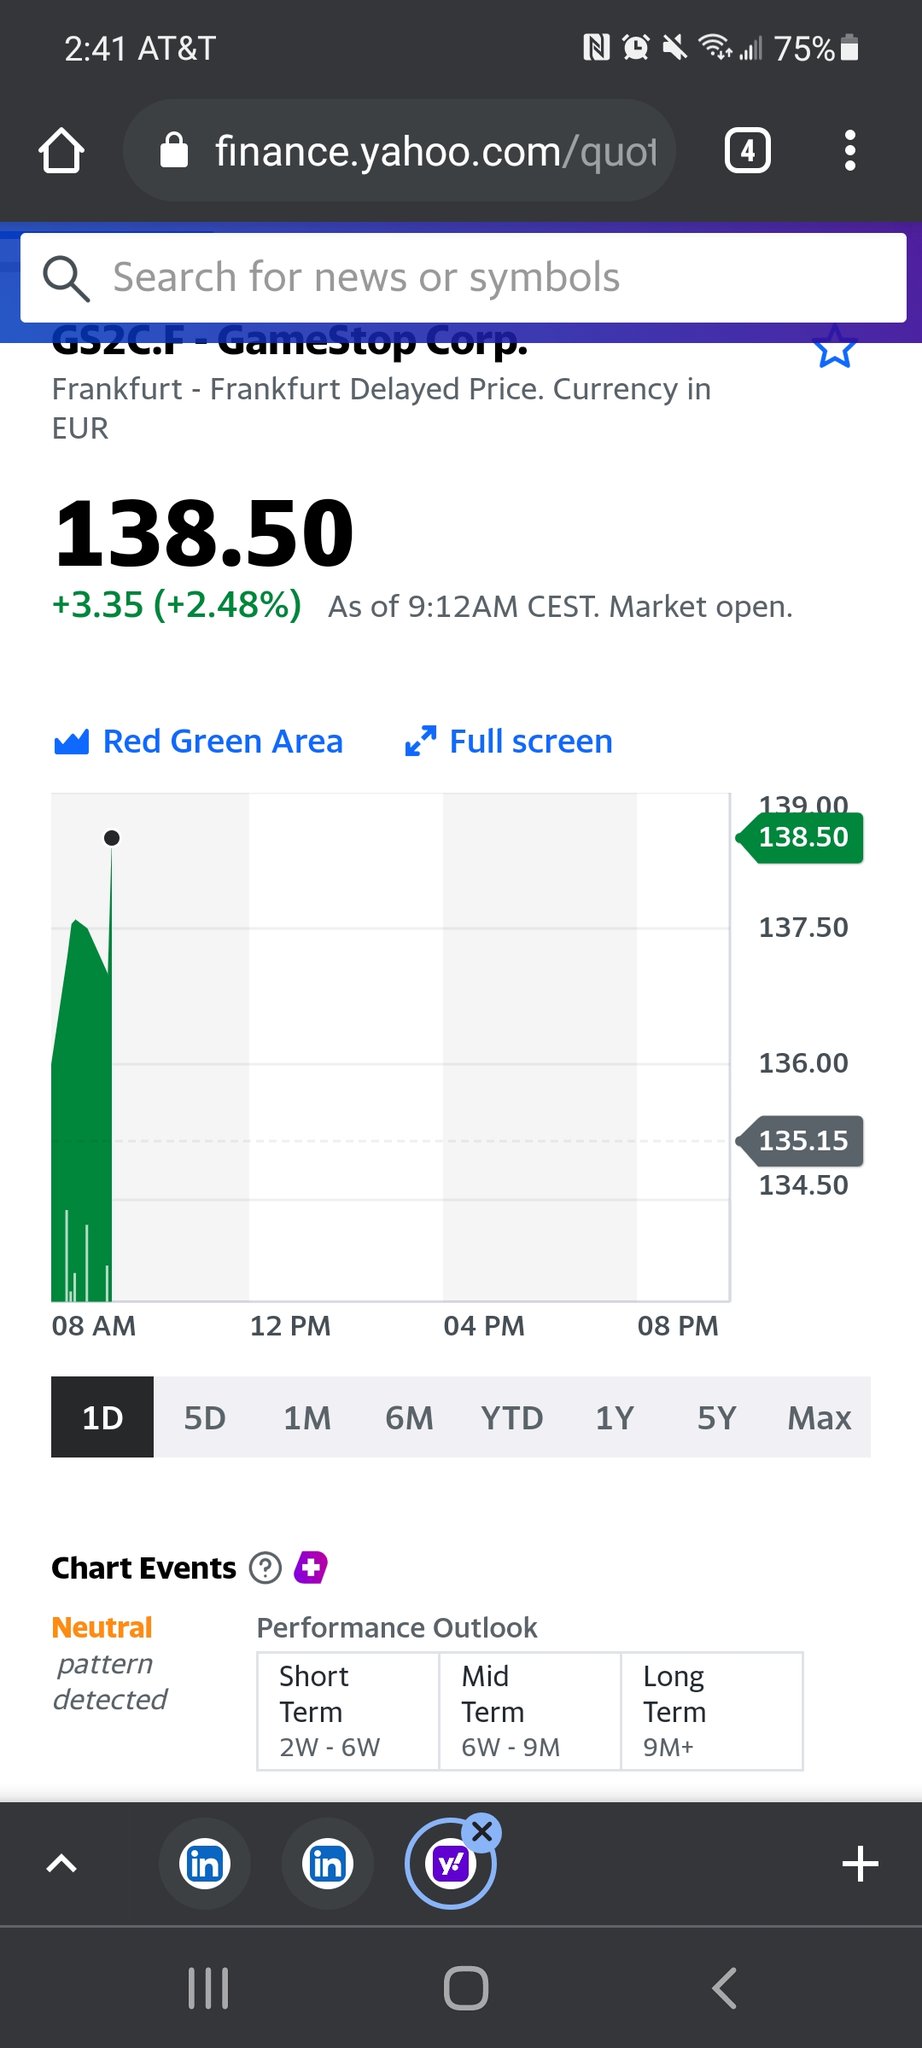
Task: Close the Yahoo tab using the X badge
Action: click(483, 1831)
